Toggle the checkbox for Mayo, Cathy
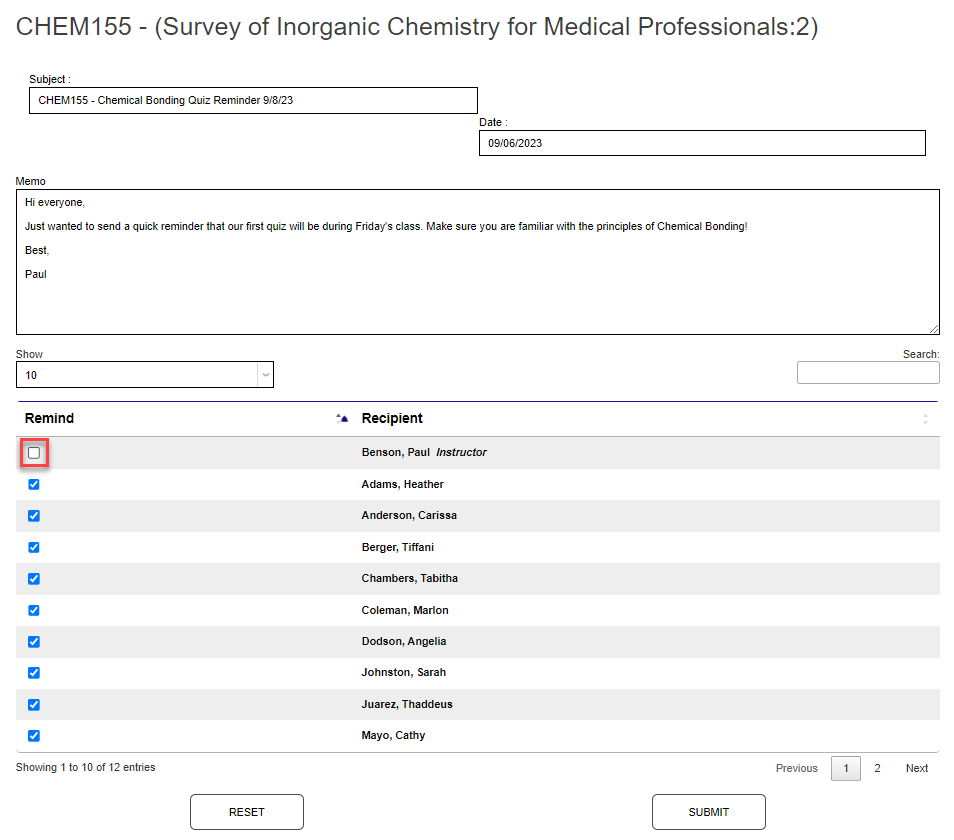954x840 pixels. click(34, 736)
